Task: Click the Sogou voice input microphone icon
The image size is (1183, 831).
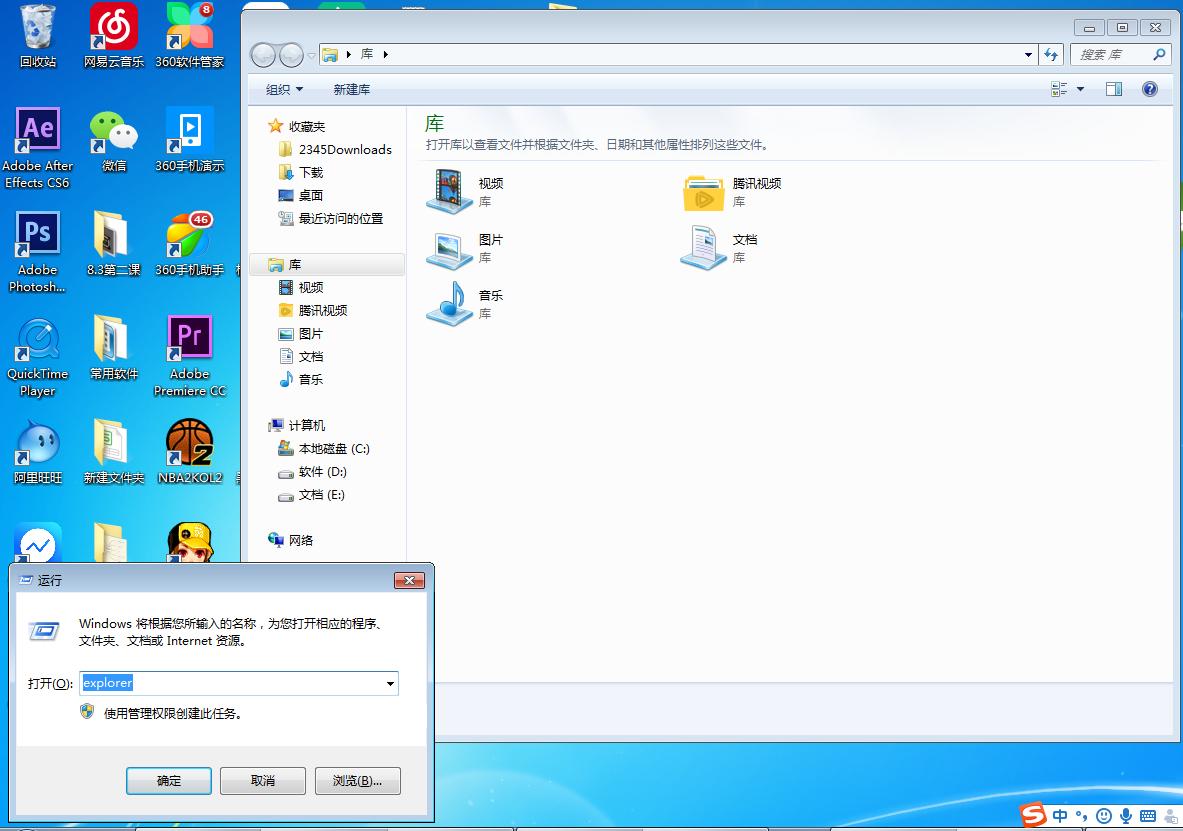Action: [x=1127, y=816]
